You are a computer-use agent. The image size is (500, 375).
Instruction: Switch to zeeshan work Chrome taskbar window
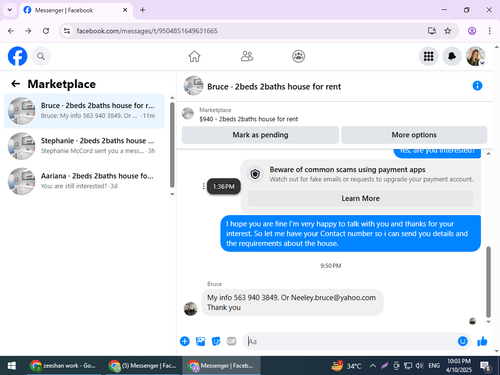click(63, 366)
